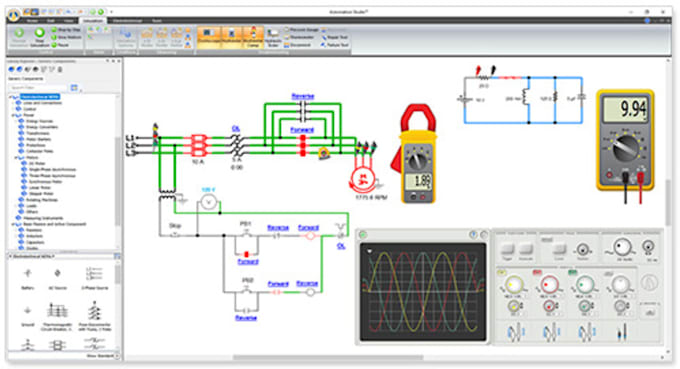Select Transformers in library tree
680x369 pixels.
point(38,133)
